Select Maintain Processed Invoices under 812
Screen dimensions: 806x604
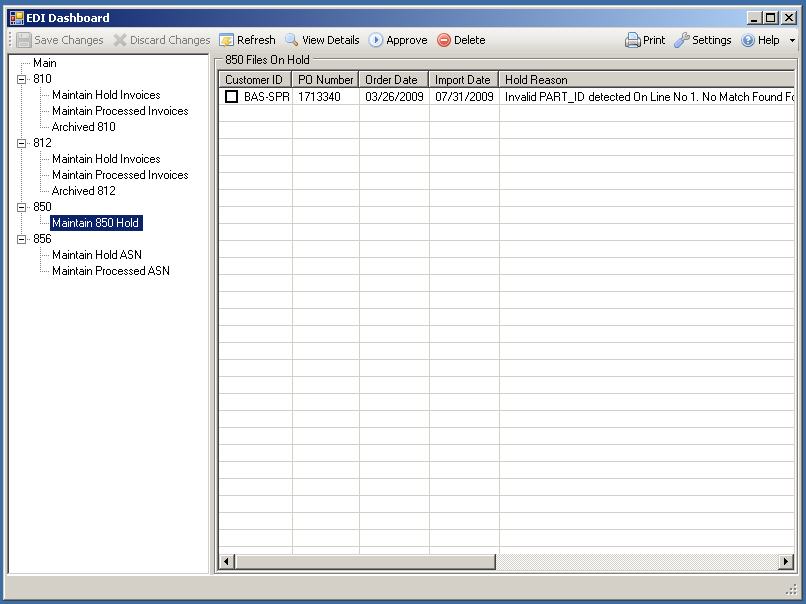point(120,175)
